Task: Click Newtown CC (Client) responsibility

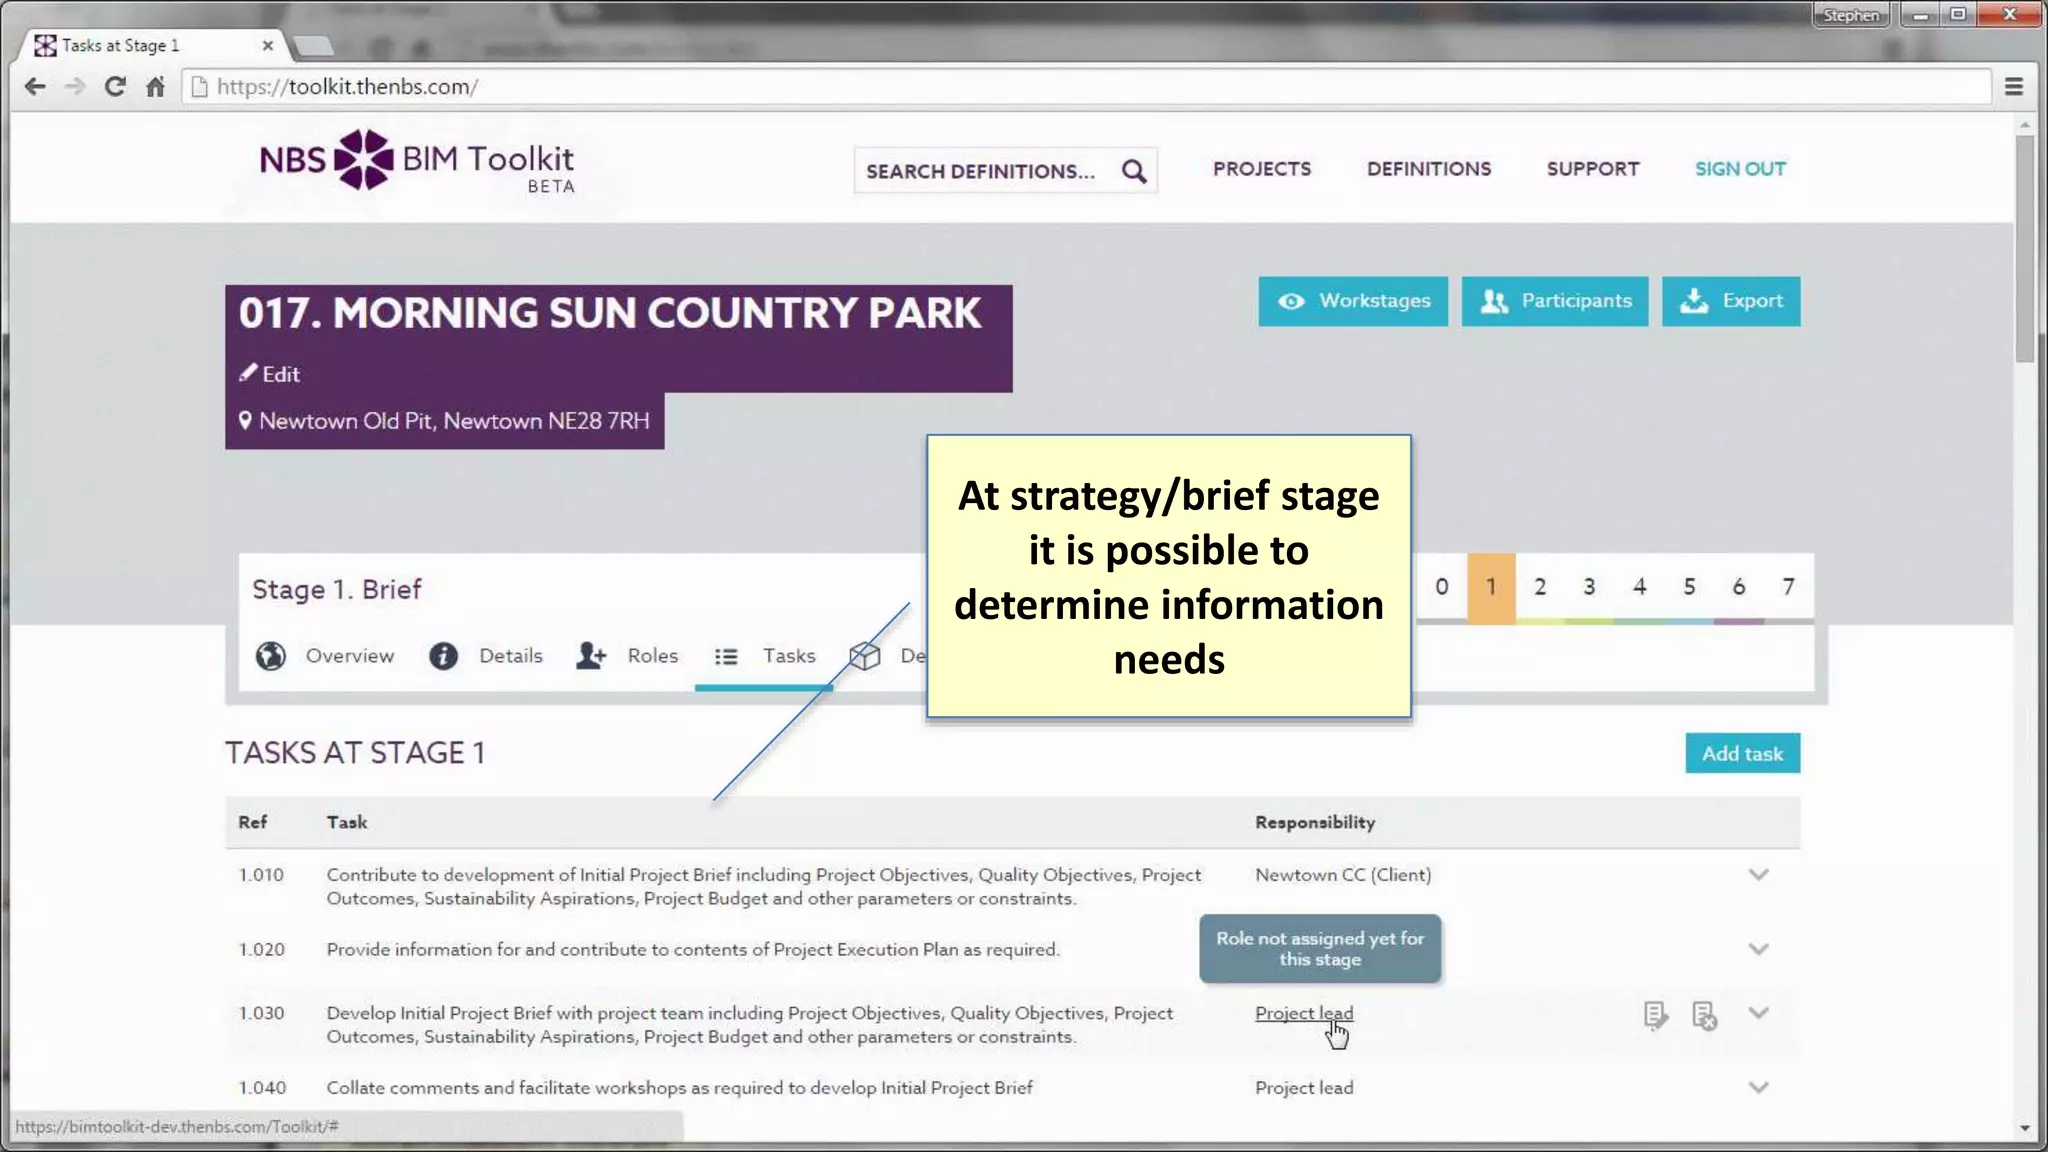Action: tap(1343, 875)
